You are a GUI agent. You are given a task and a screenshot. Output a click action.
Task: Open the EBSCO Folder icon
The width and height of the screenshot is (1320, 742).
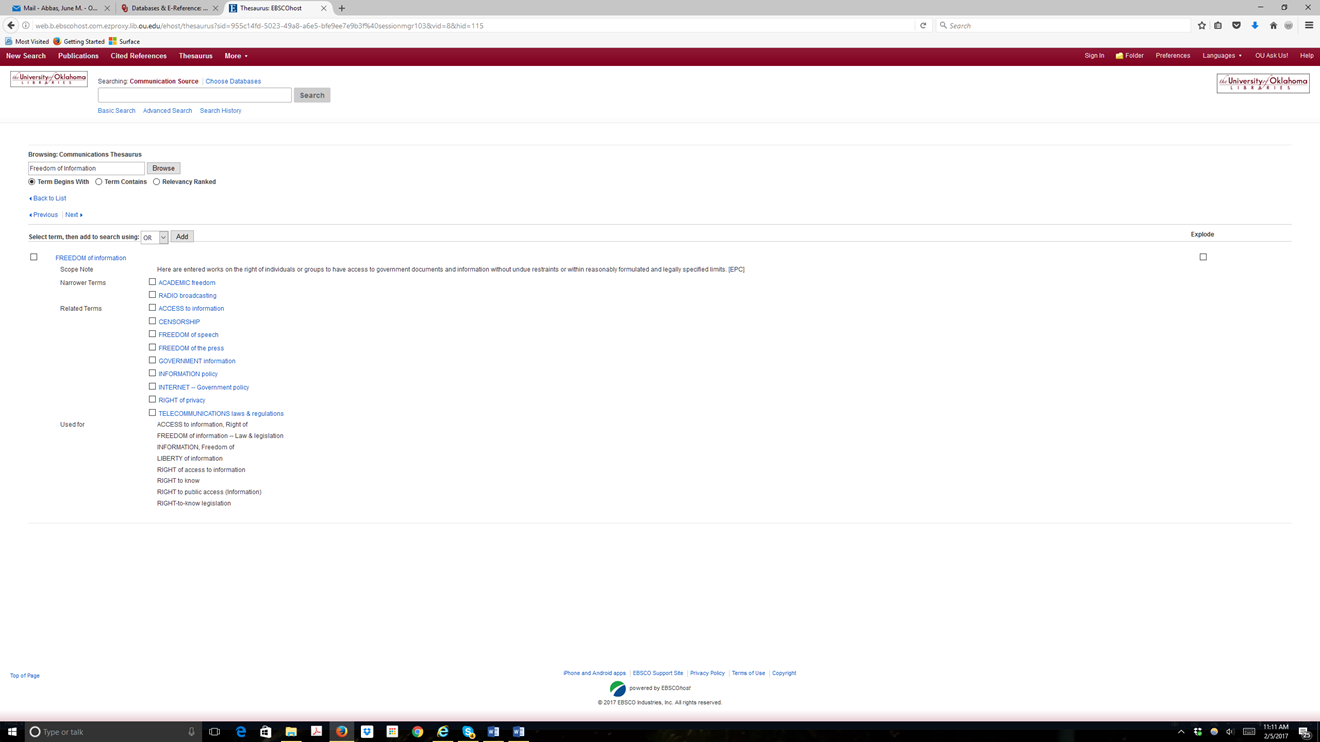(x=1129, y=56)
